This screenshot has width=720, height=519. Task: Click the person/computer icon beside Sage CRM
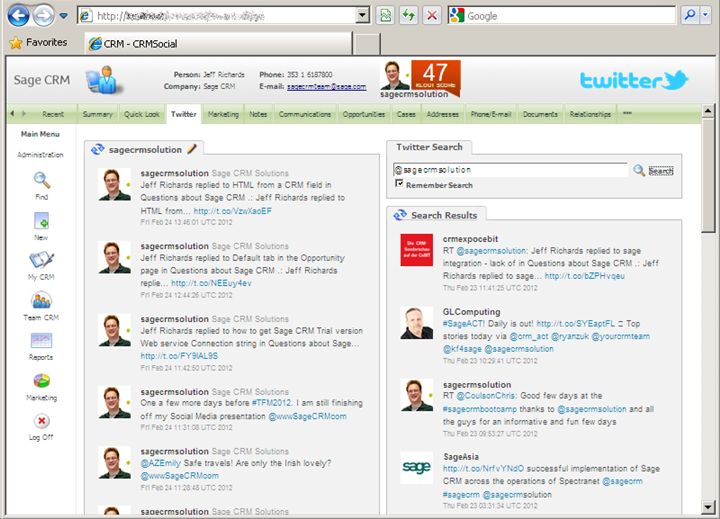pyautogui.click(x=104, y=80)
